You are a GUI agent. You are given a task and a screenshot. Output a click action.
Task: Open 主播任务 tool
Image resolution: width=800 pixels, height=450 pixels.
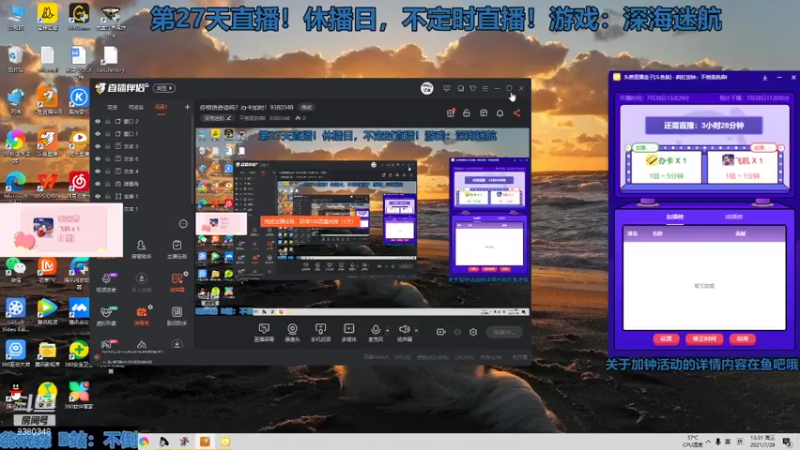coord(177,249)
